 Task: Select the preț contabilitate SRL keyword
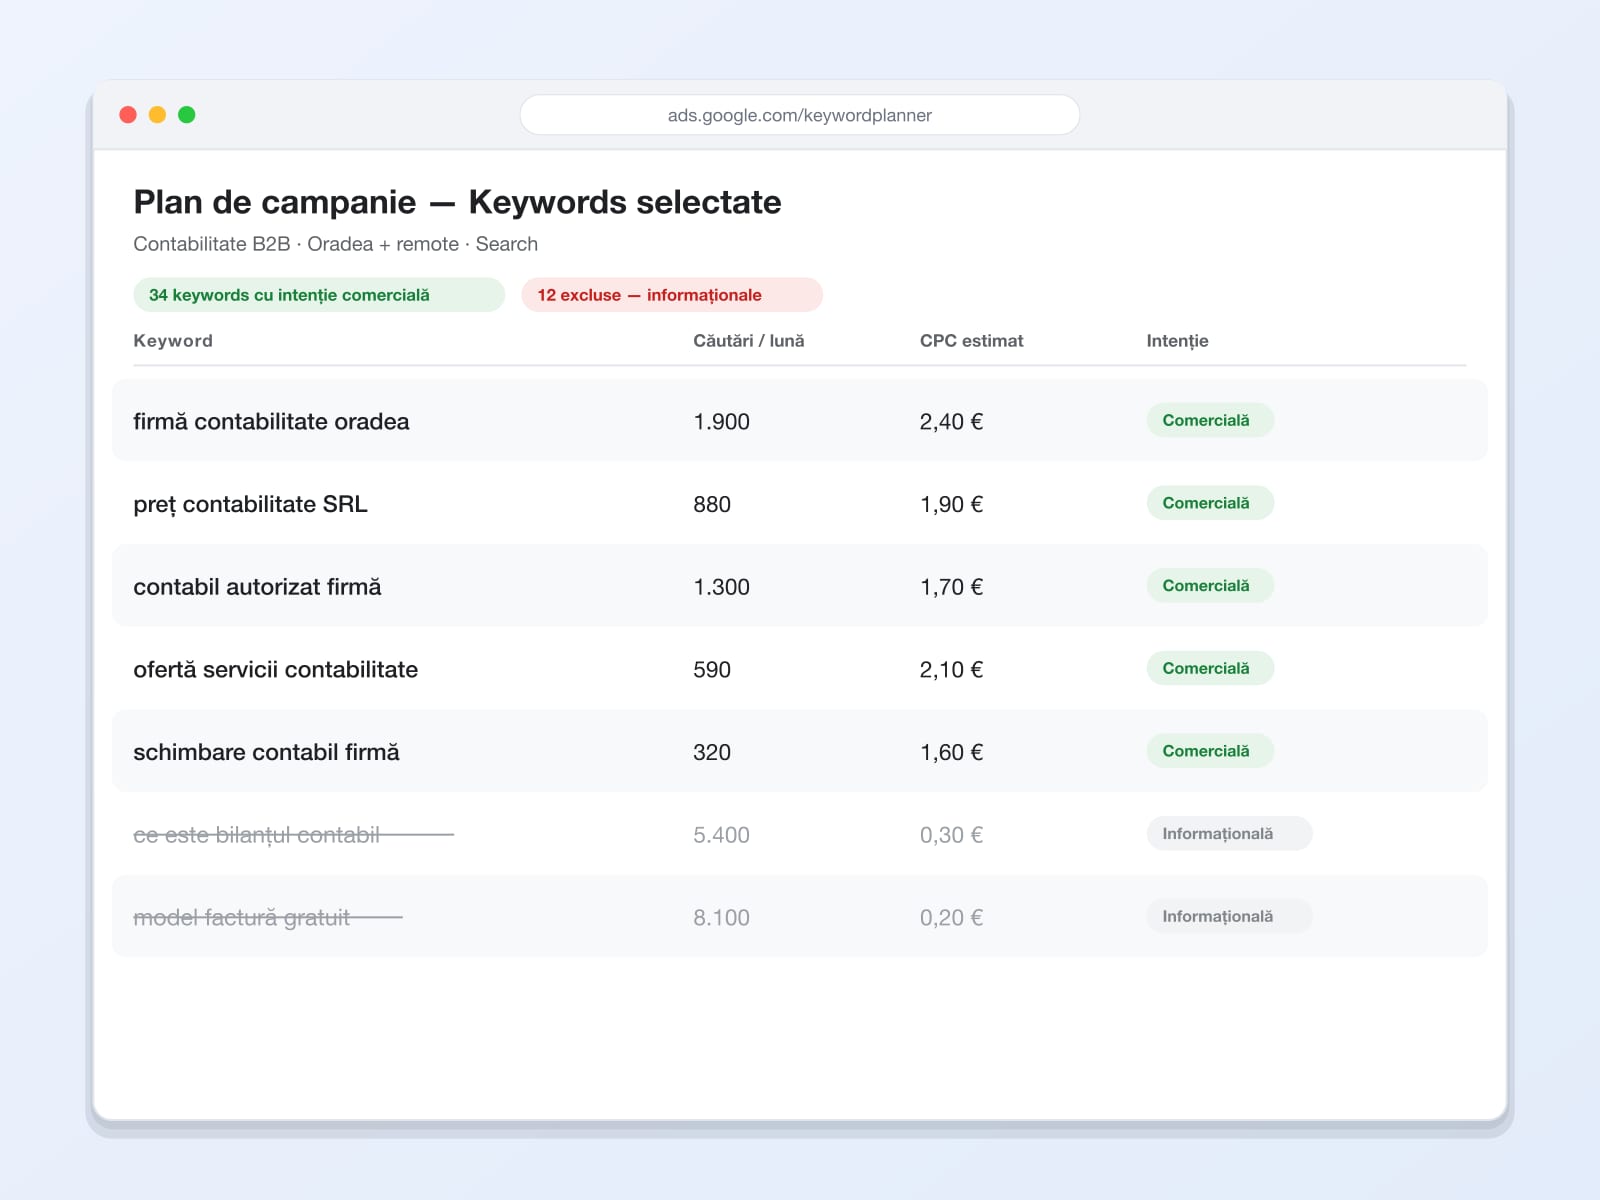click(x=250, y=504)
